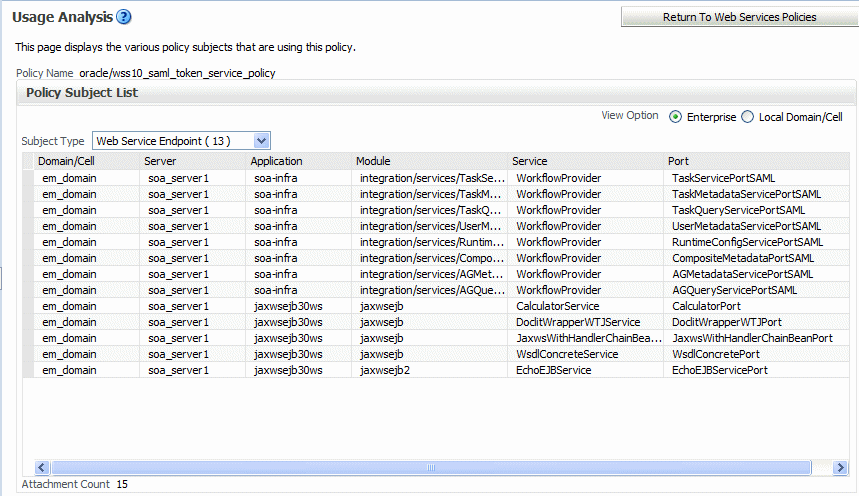Click row selector of the TaskServicePortSAML row
The height and width of the screenshot is (496, 859).
click(x=28, y=178)
